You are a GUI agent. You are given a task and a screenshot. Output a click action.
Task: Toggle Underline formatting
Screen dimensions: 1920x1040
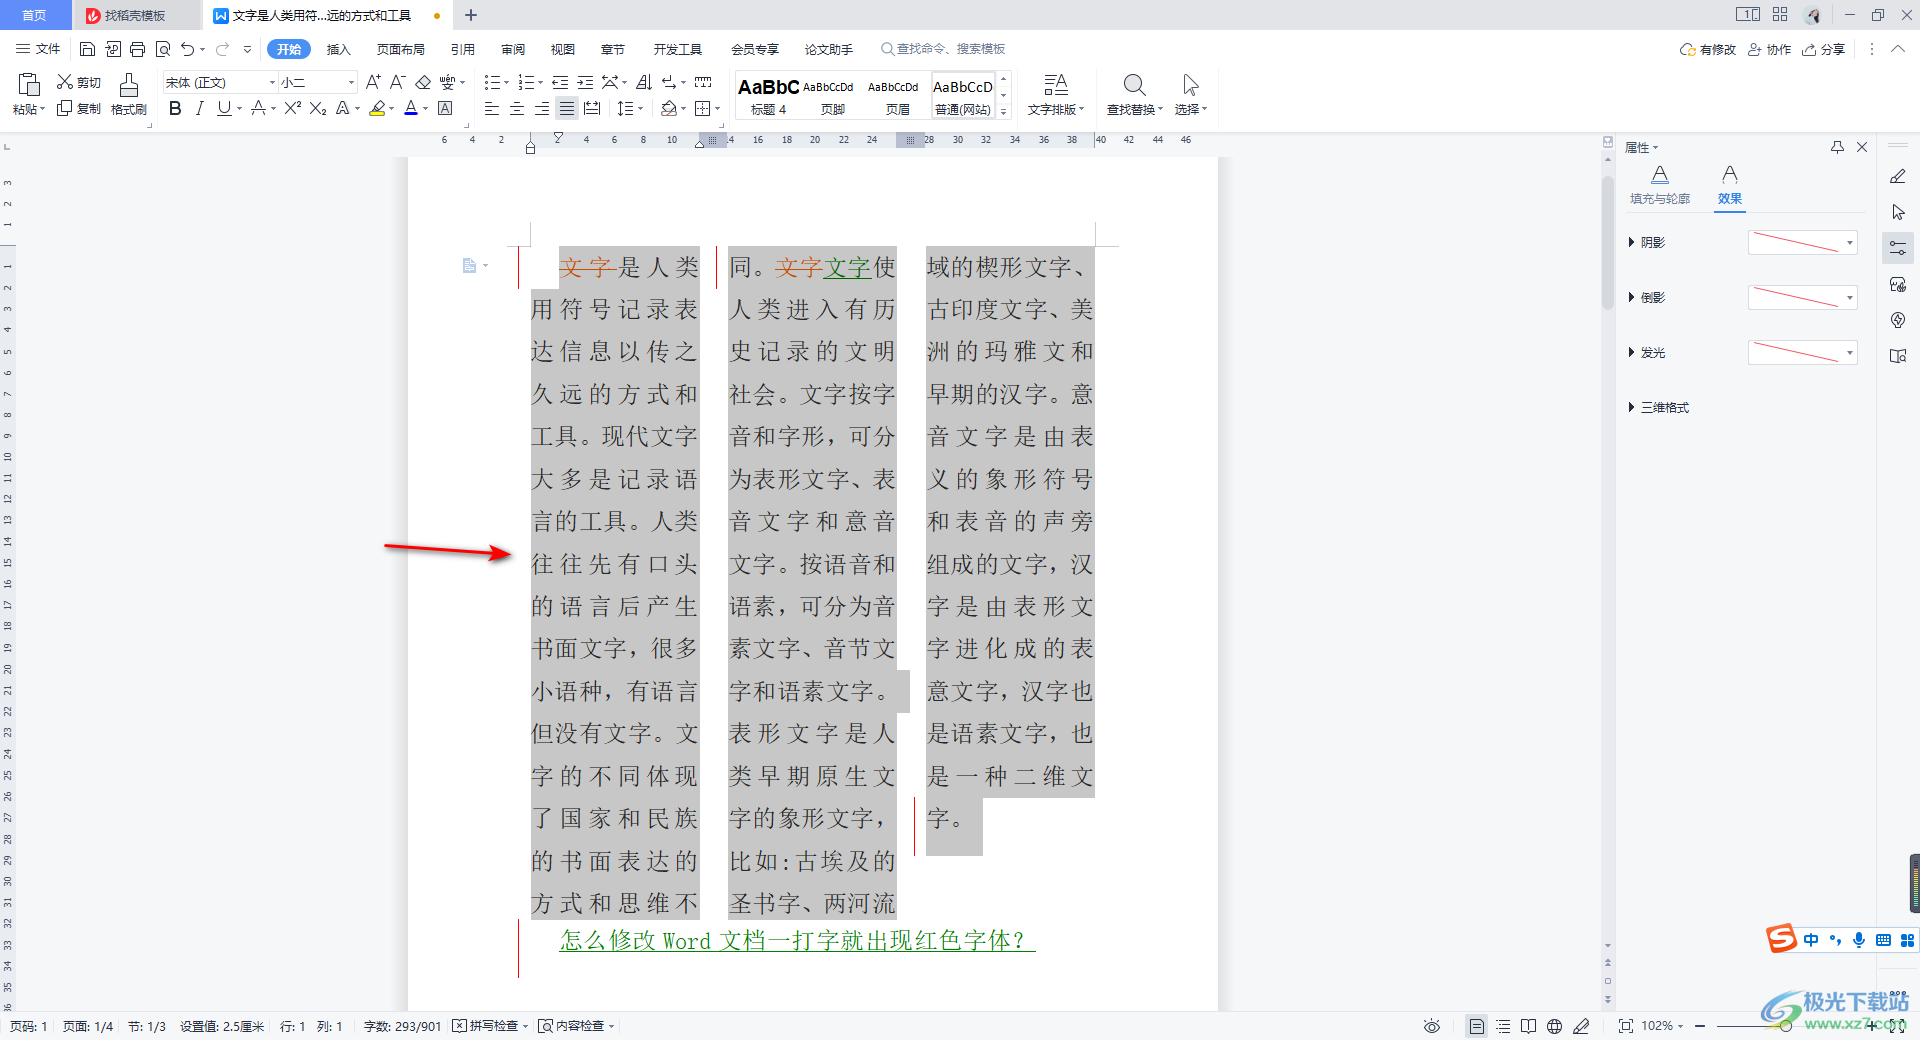click(224, 108)
